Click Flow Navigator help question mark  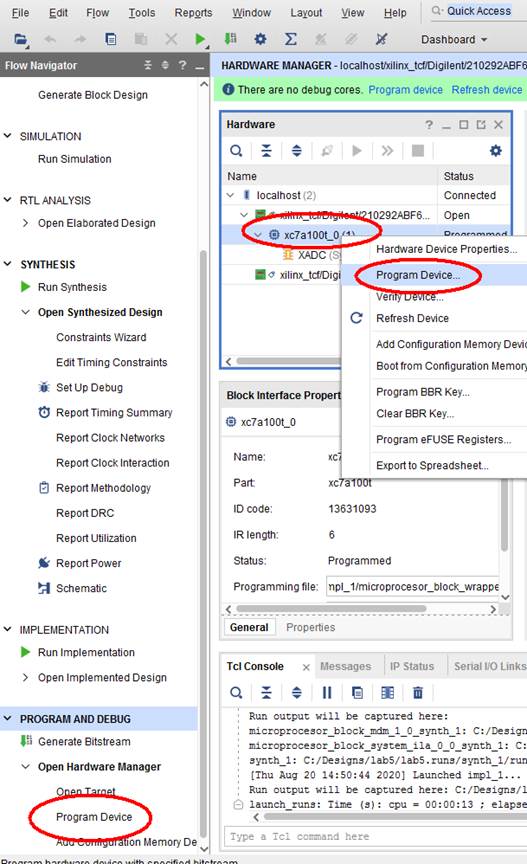[182, 65]
